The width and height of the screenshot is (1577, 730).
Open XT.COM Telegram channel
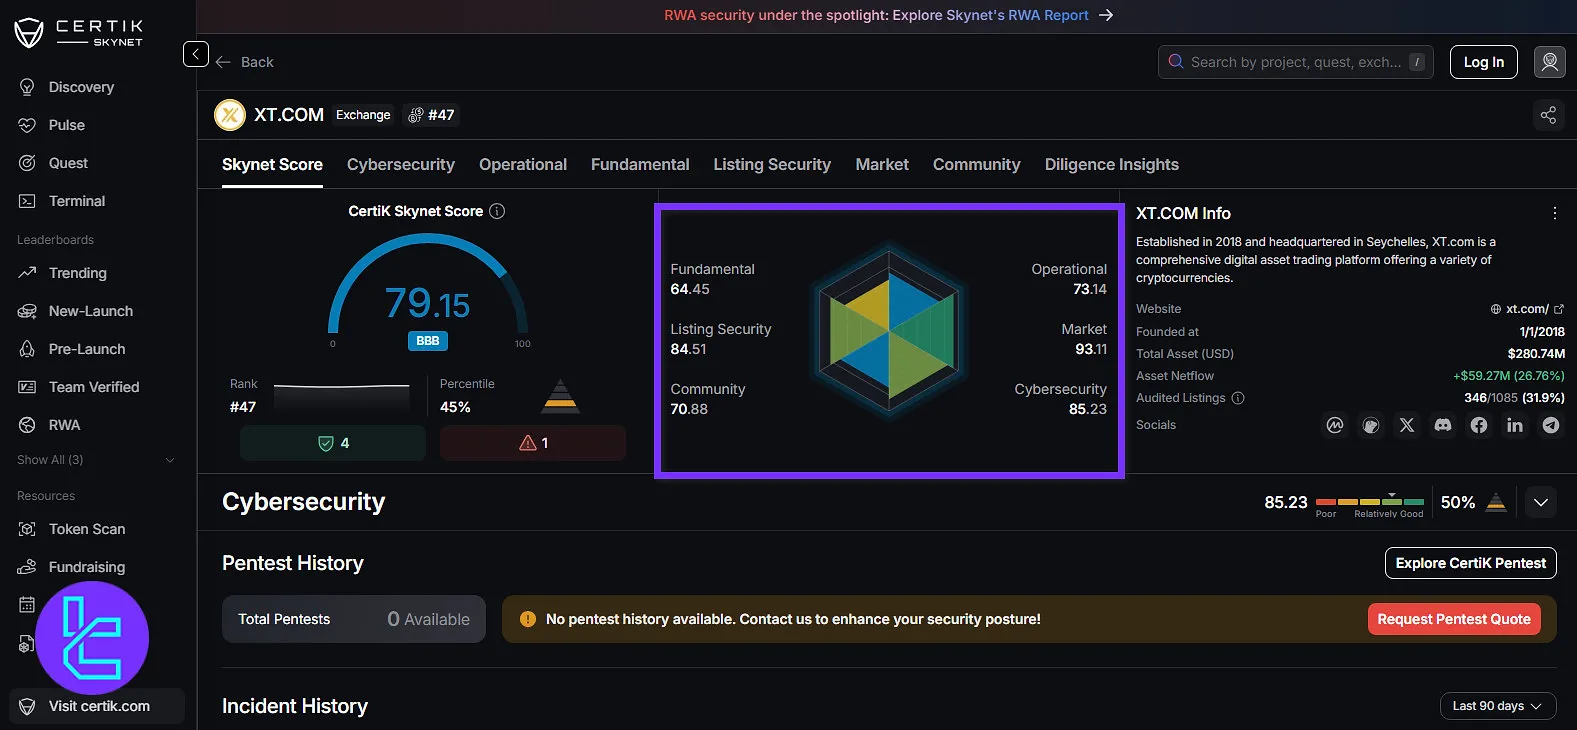click(1551, 425)
